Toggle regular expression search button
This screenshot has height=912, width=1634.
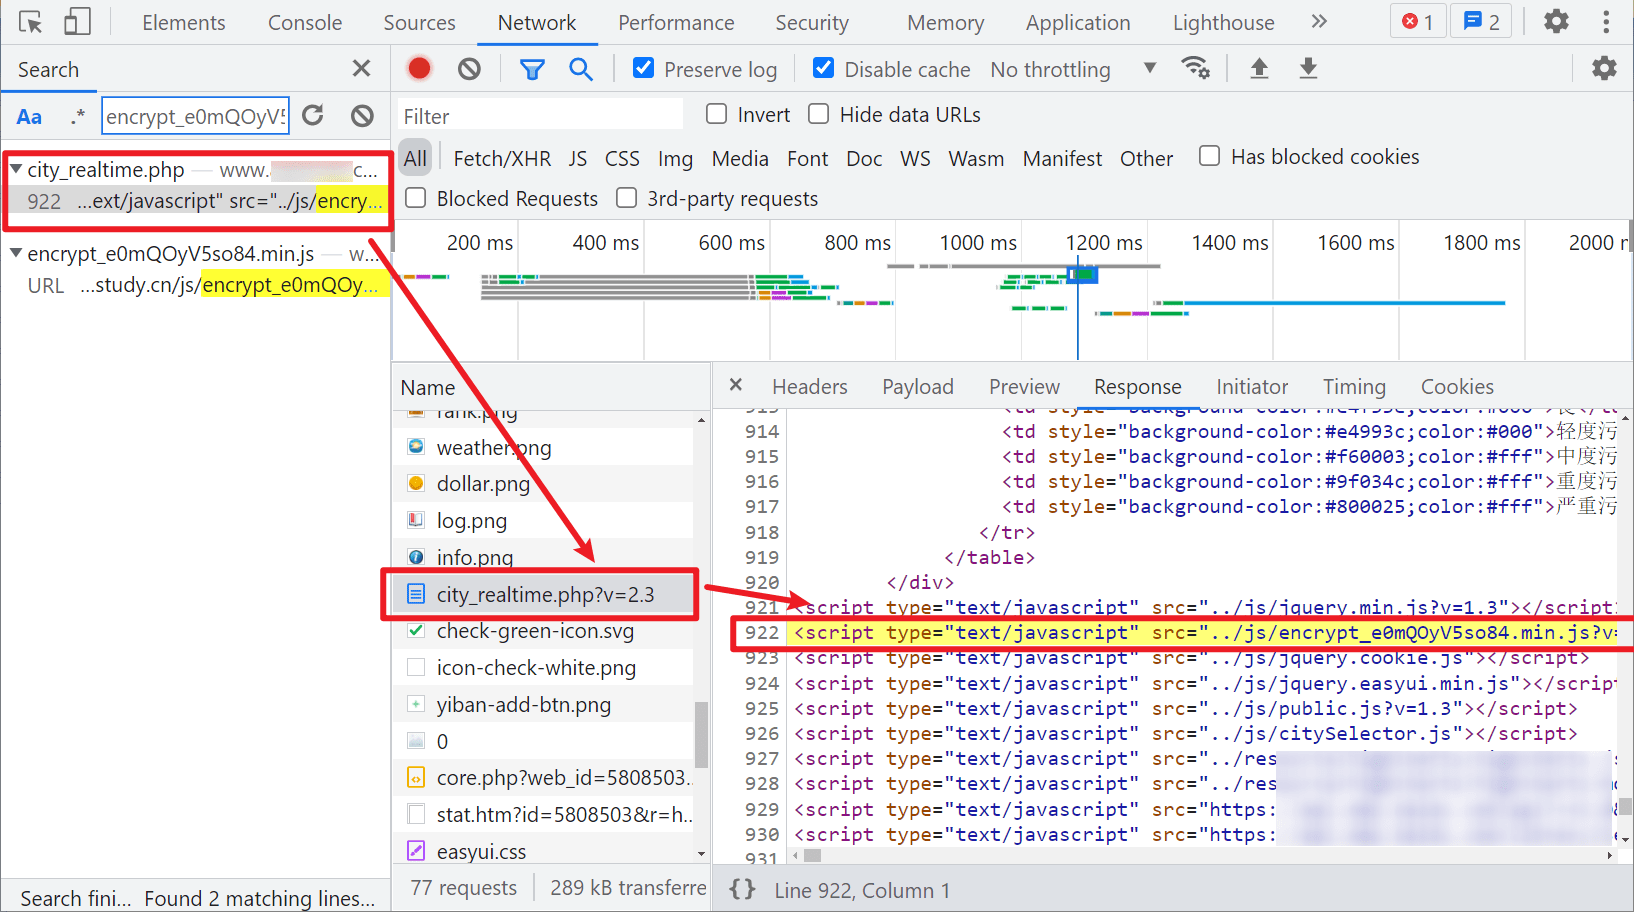pyautogui.click(x=78, y=117)
